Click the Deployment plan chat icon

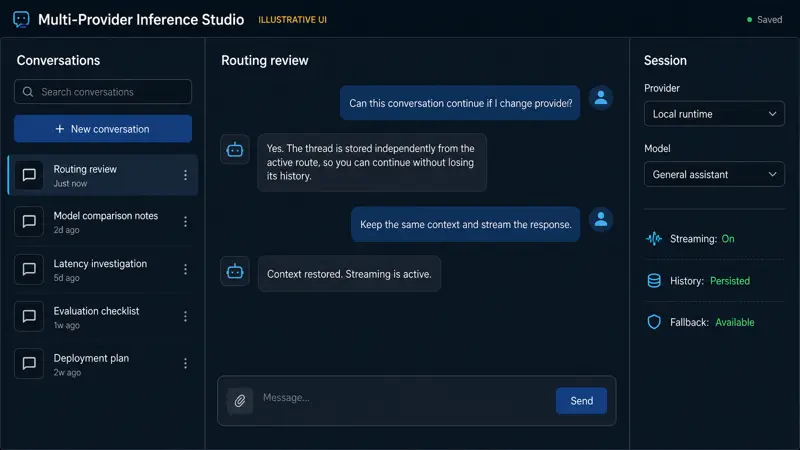tap(29, 363)
